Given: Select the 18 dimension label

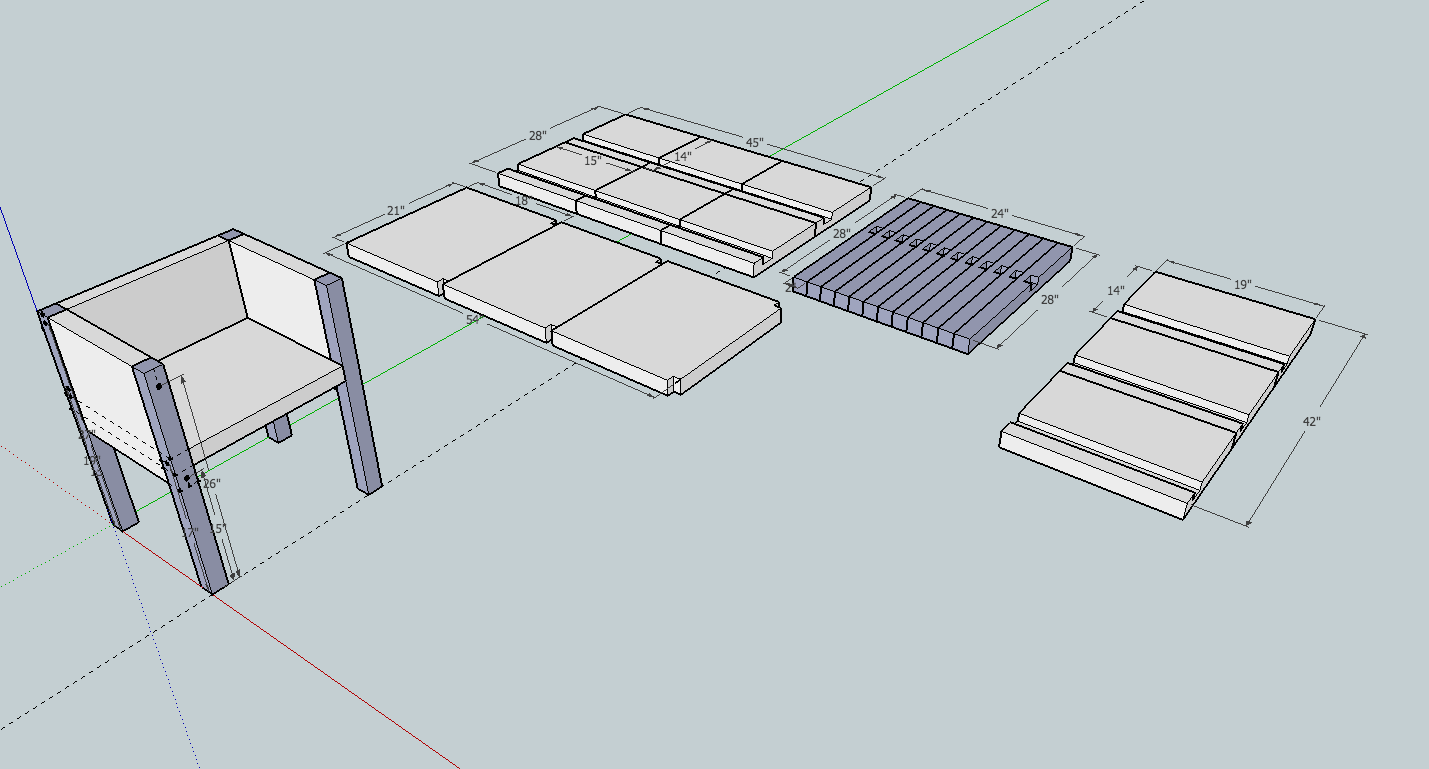Looking at the screenshot, I should pyautogui.click(x=521, y=201).
